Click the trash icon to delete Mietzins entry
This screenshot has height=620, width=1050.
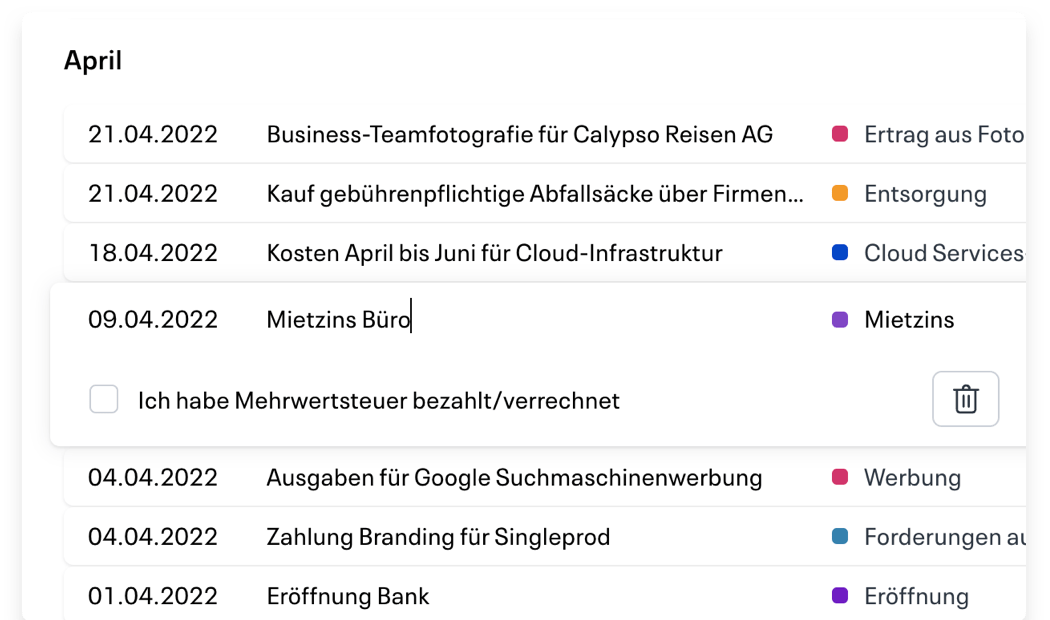coord(964,399)
